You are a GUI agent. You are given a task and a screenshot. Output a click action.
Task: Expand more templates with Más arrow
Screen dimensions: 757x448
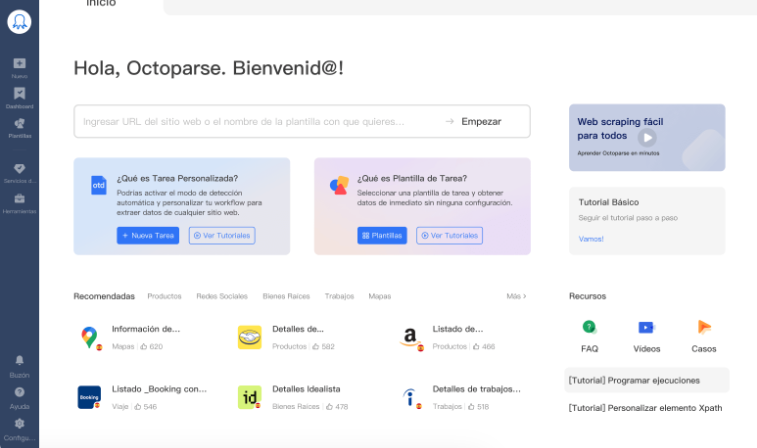(x=516, y=296)
